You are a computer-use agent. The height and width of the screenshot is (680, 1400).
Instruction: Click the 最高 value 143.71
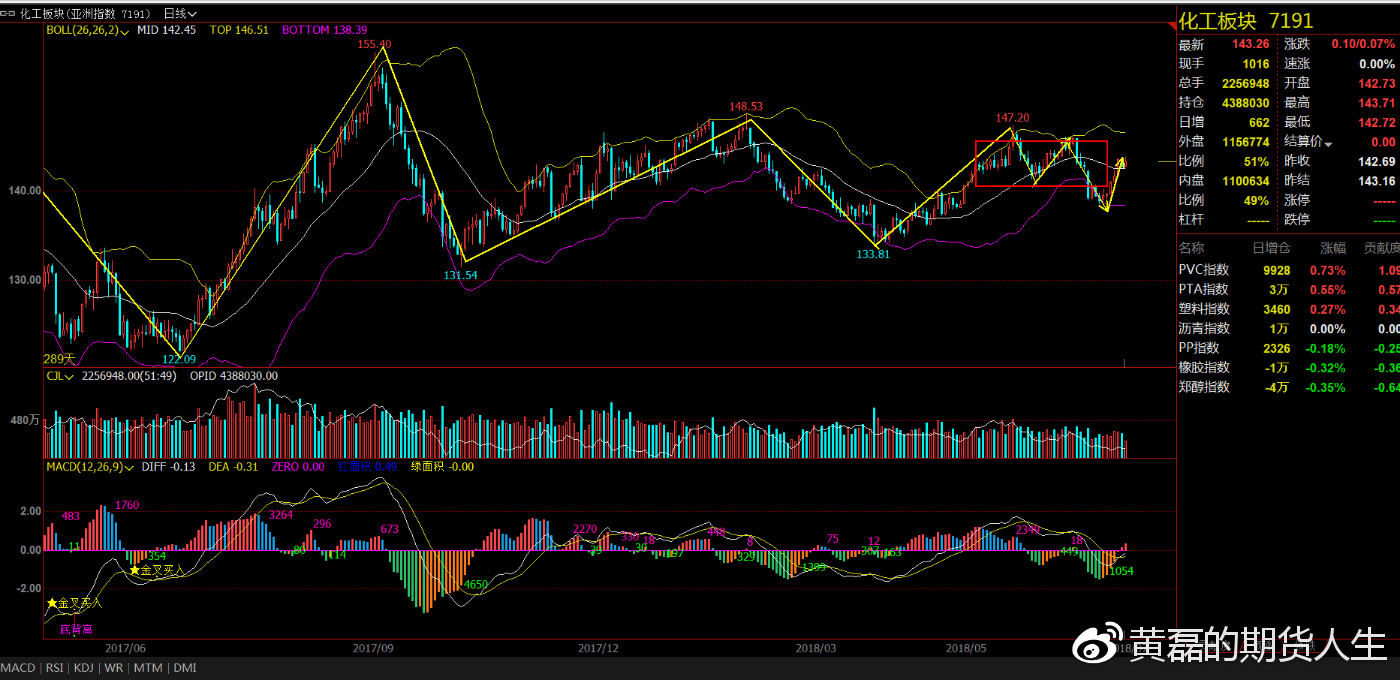click(x=1376, y=102)
